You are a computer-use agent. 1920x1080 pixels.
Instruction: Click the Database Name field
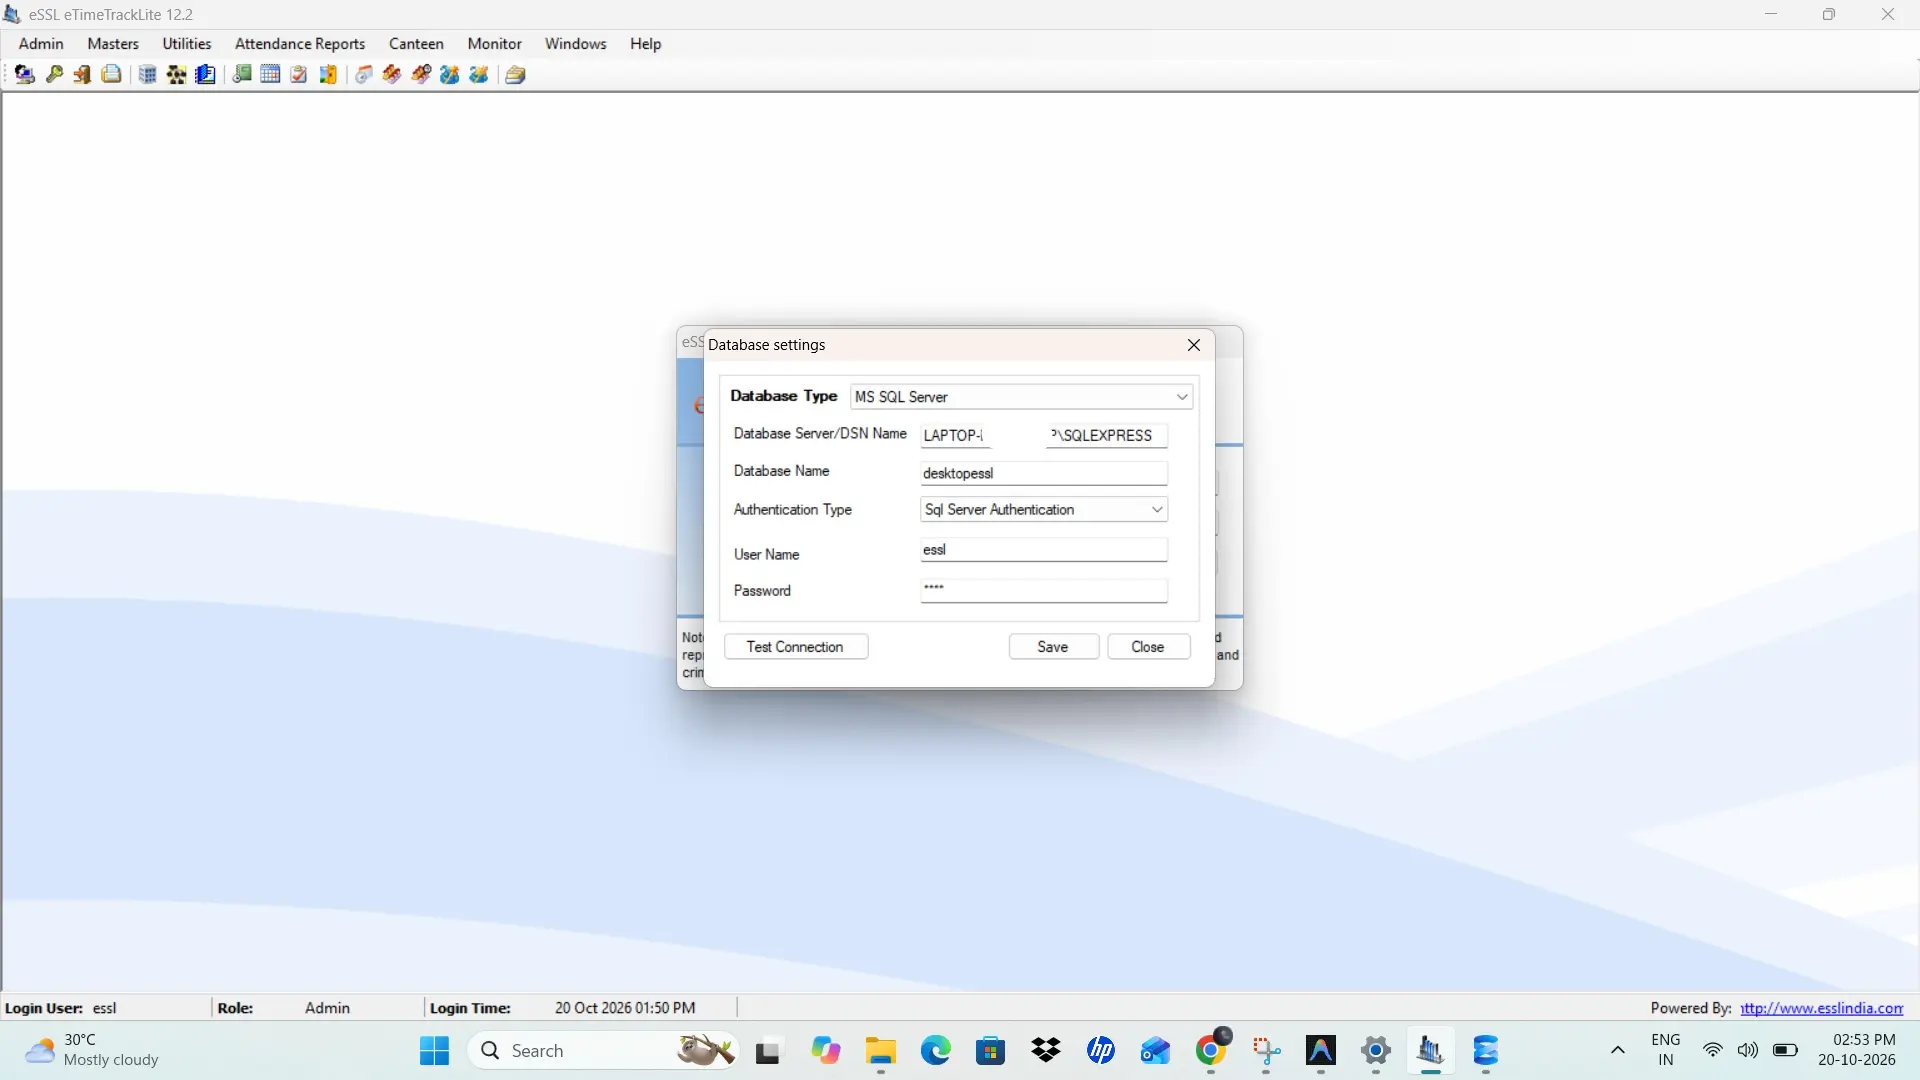[1044, 473]
